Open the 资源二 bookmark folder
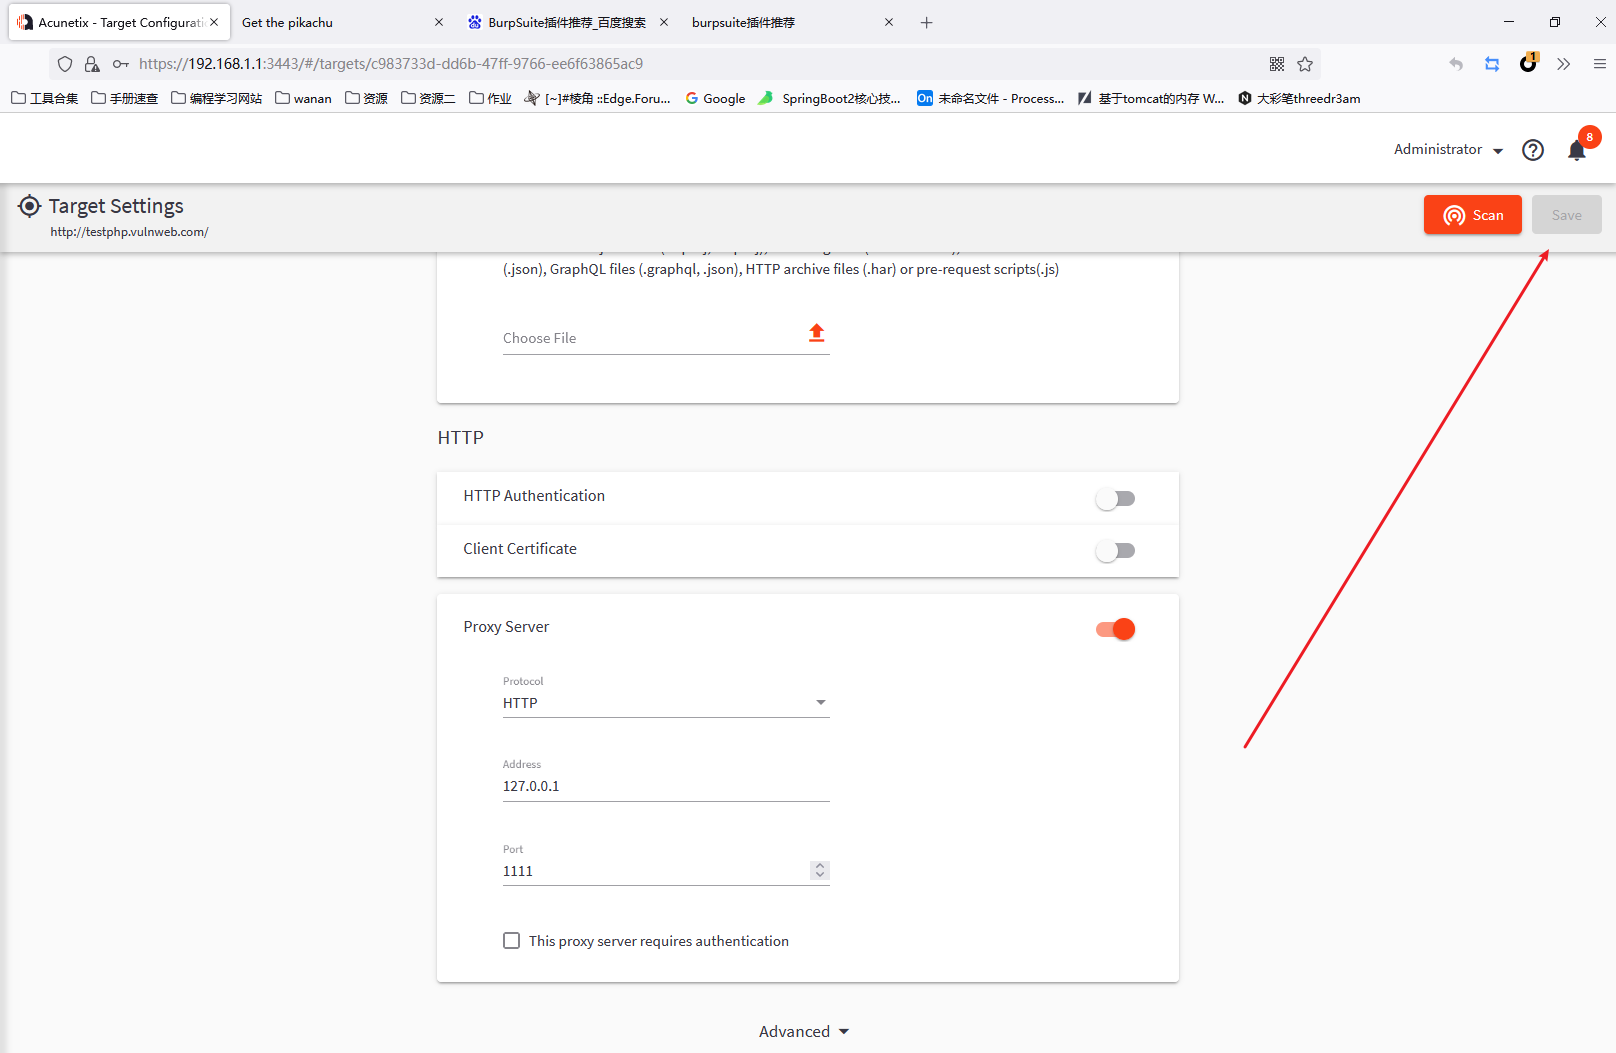 tap(429, 98)
